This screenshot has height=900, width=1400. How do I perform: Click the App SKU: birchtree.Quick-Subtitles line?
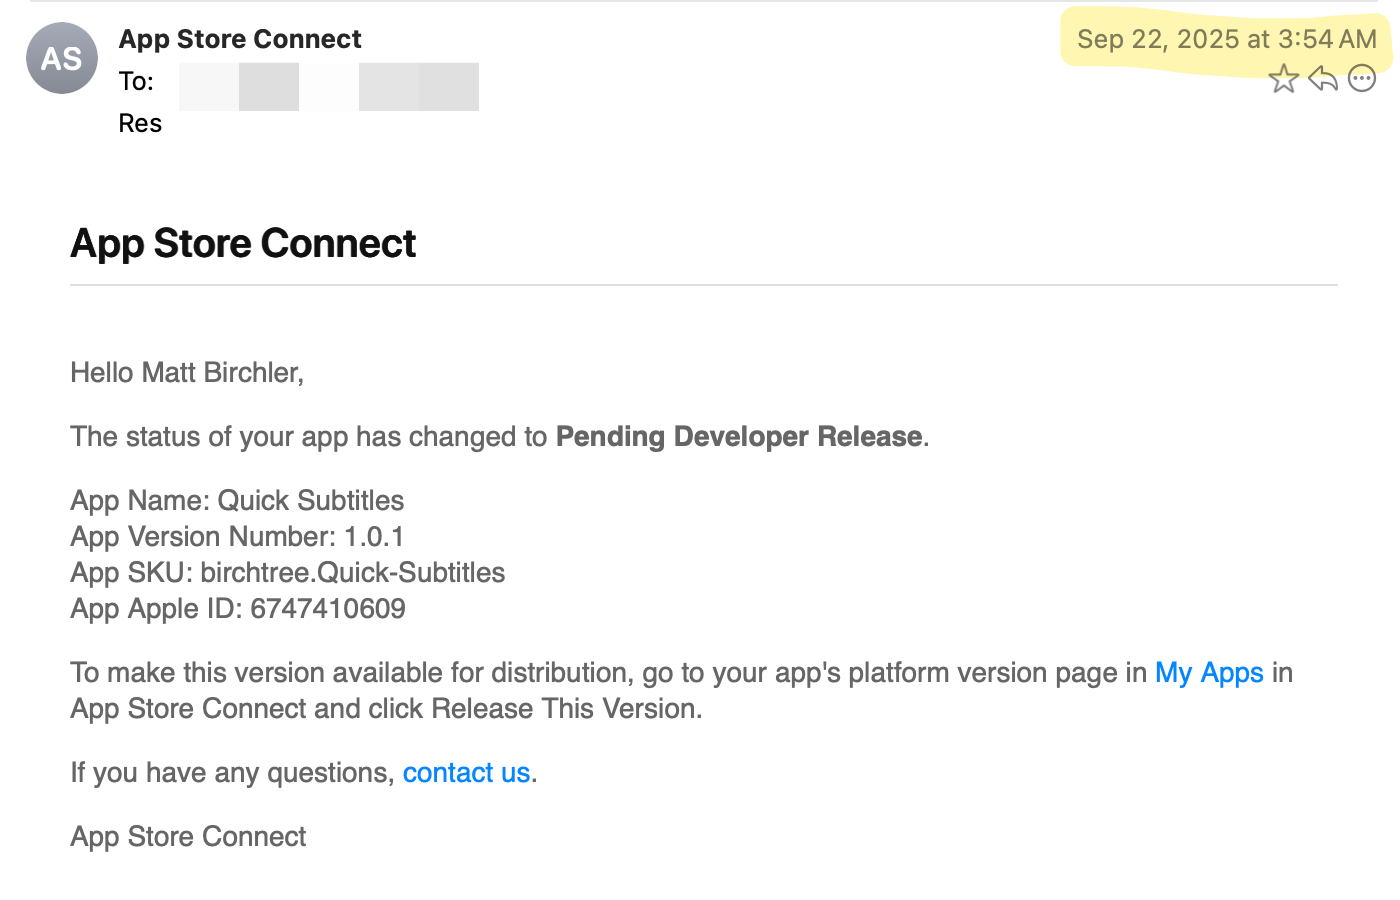[288, 572]
